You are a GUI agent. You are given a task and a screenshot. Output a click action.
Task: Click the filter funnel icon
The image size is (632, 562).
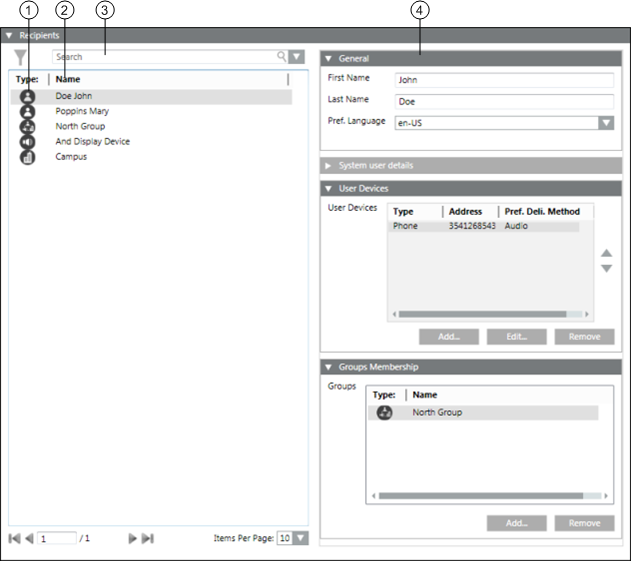point(21,59)
